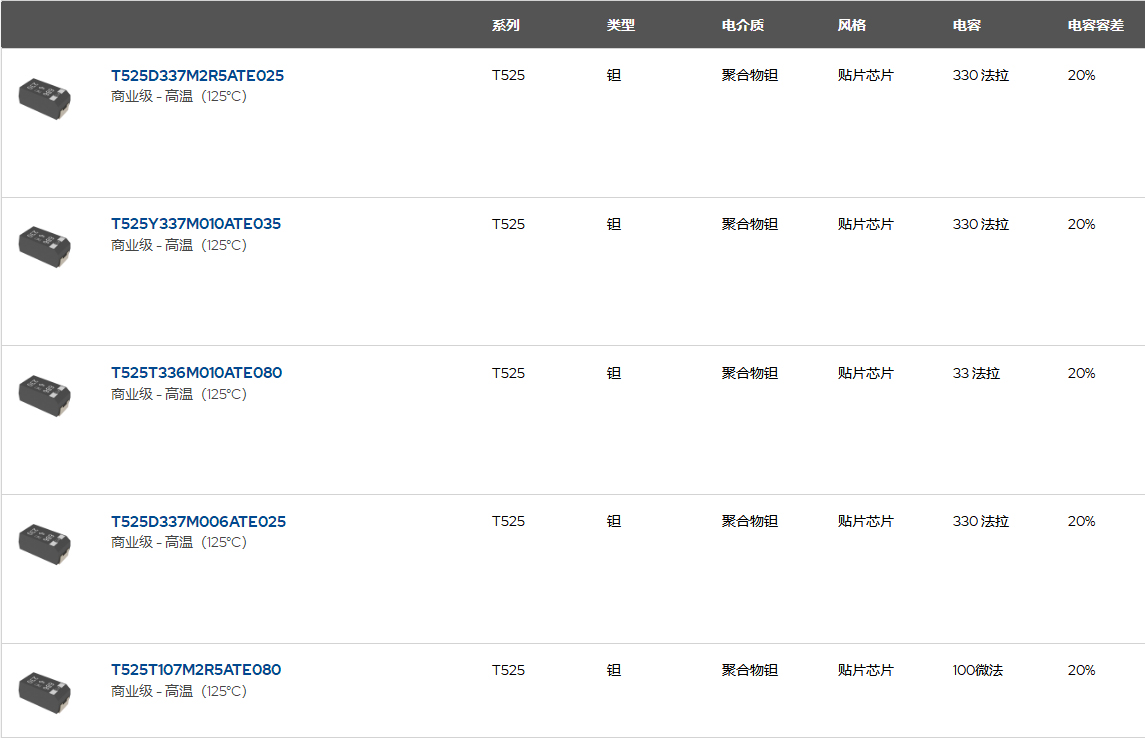Sort by the 风格 column header
Viewport: 1145px width, 738px height.
tap(852, 25)
